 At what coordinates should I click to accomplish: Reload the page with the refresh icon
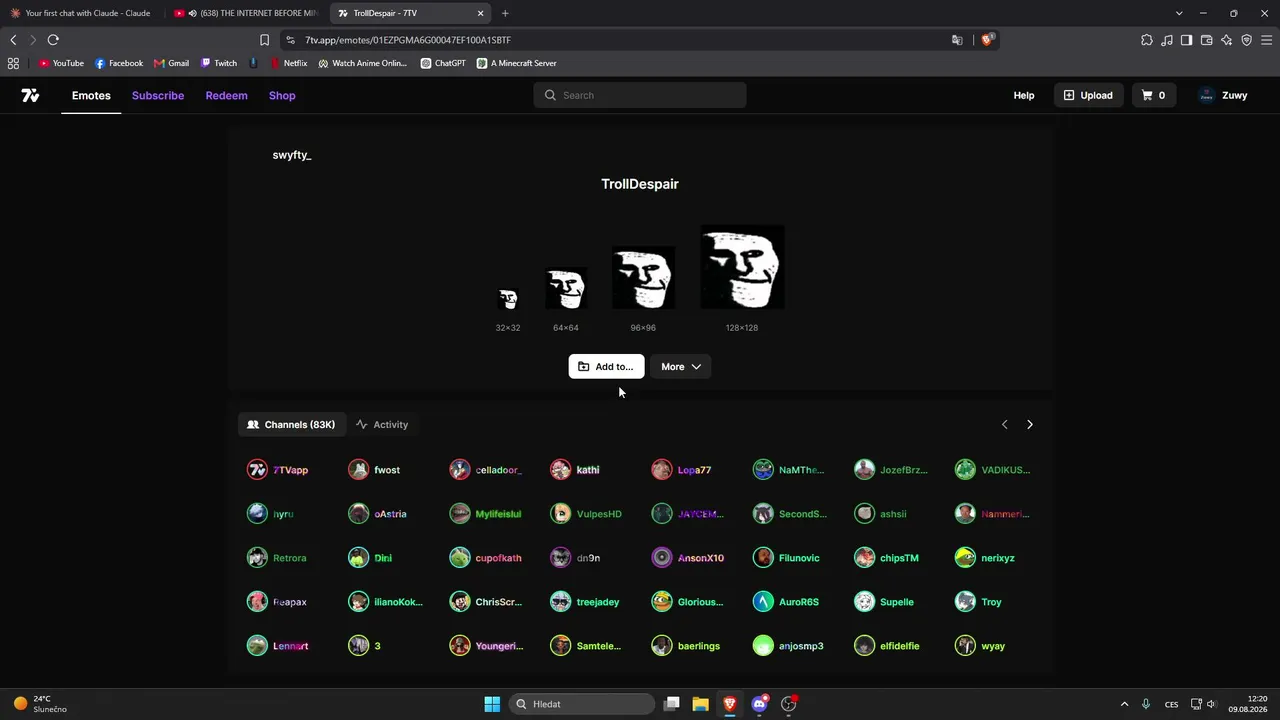53,40
